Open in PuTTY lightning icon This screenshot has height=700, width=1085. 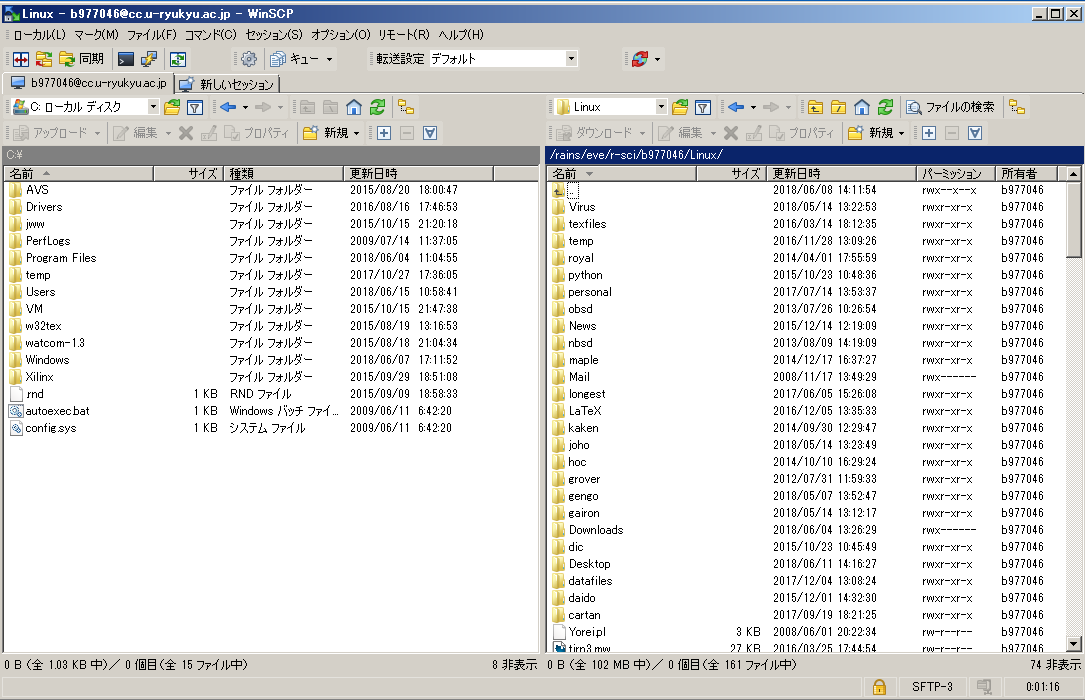pos(149,59)
